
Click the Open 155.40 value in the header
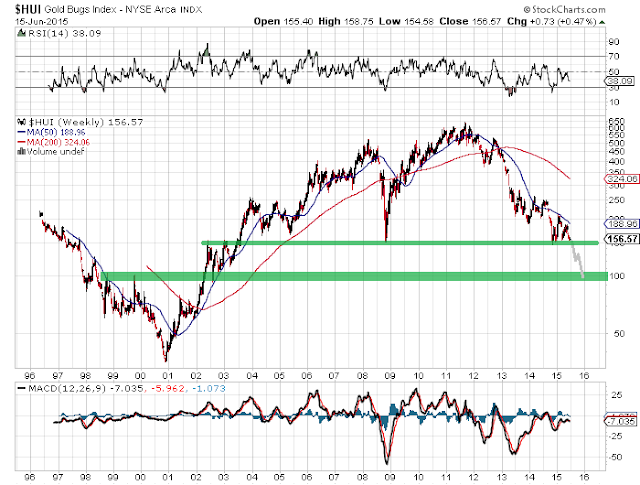(x=283, y=21)
